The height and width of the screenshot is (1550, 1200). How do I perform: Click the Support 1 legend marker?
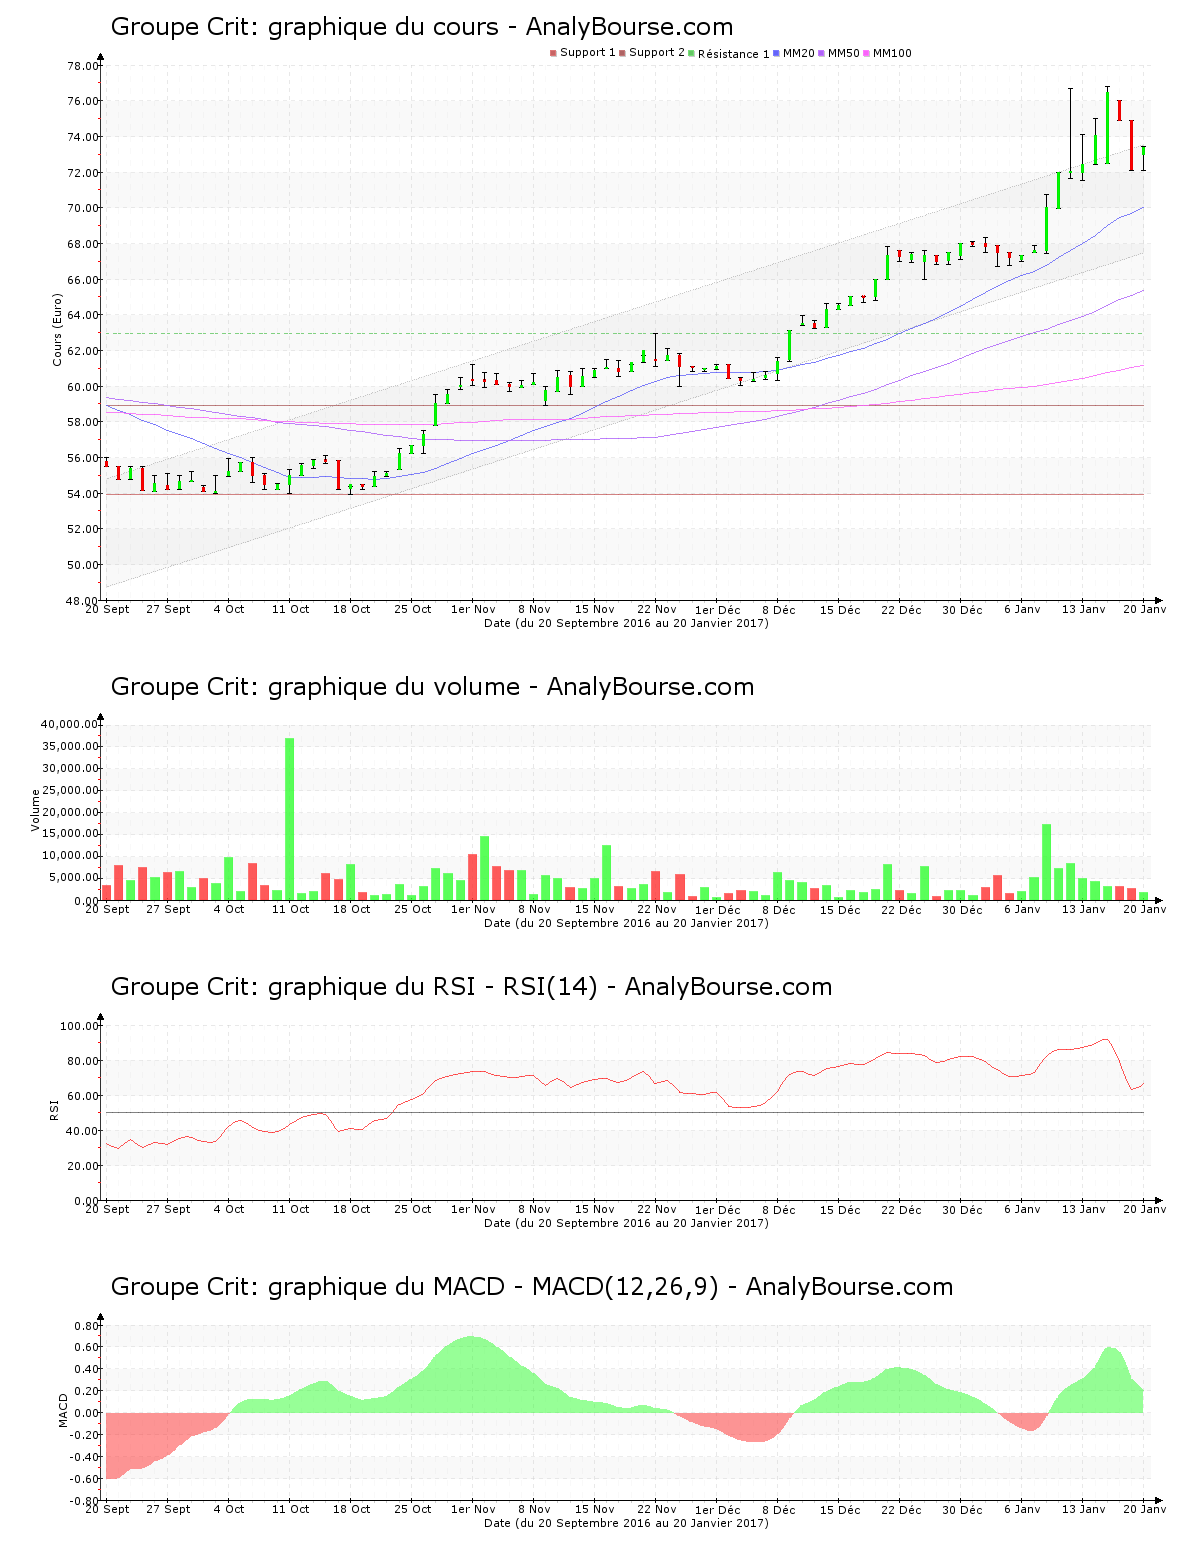pos(552,52)
